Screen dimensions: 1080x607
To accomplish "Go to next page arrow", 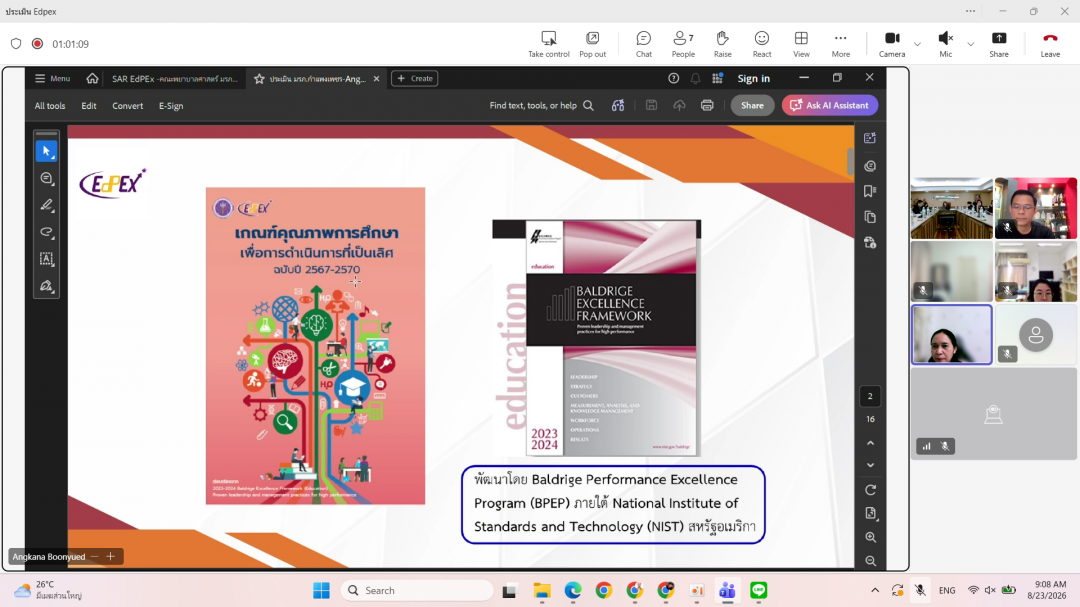I will (x=871, y=465).
